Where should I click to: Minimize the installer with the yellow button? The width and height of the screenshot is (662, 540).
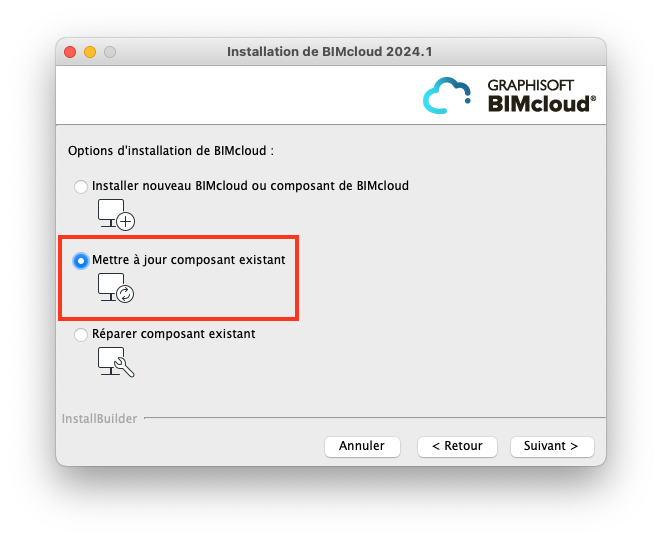coord(90,52)
